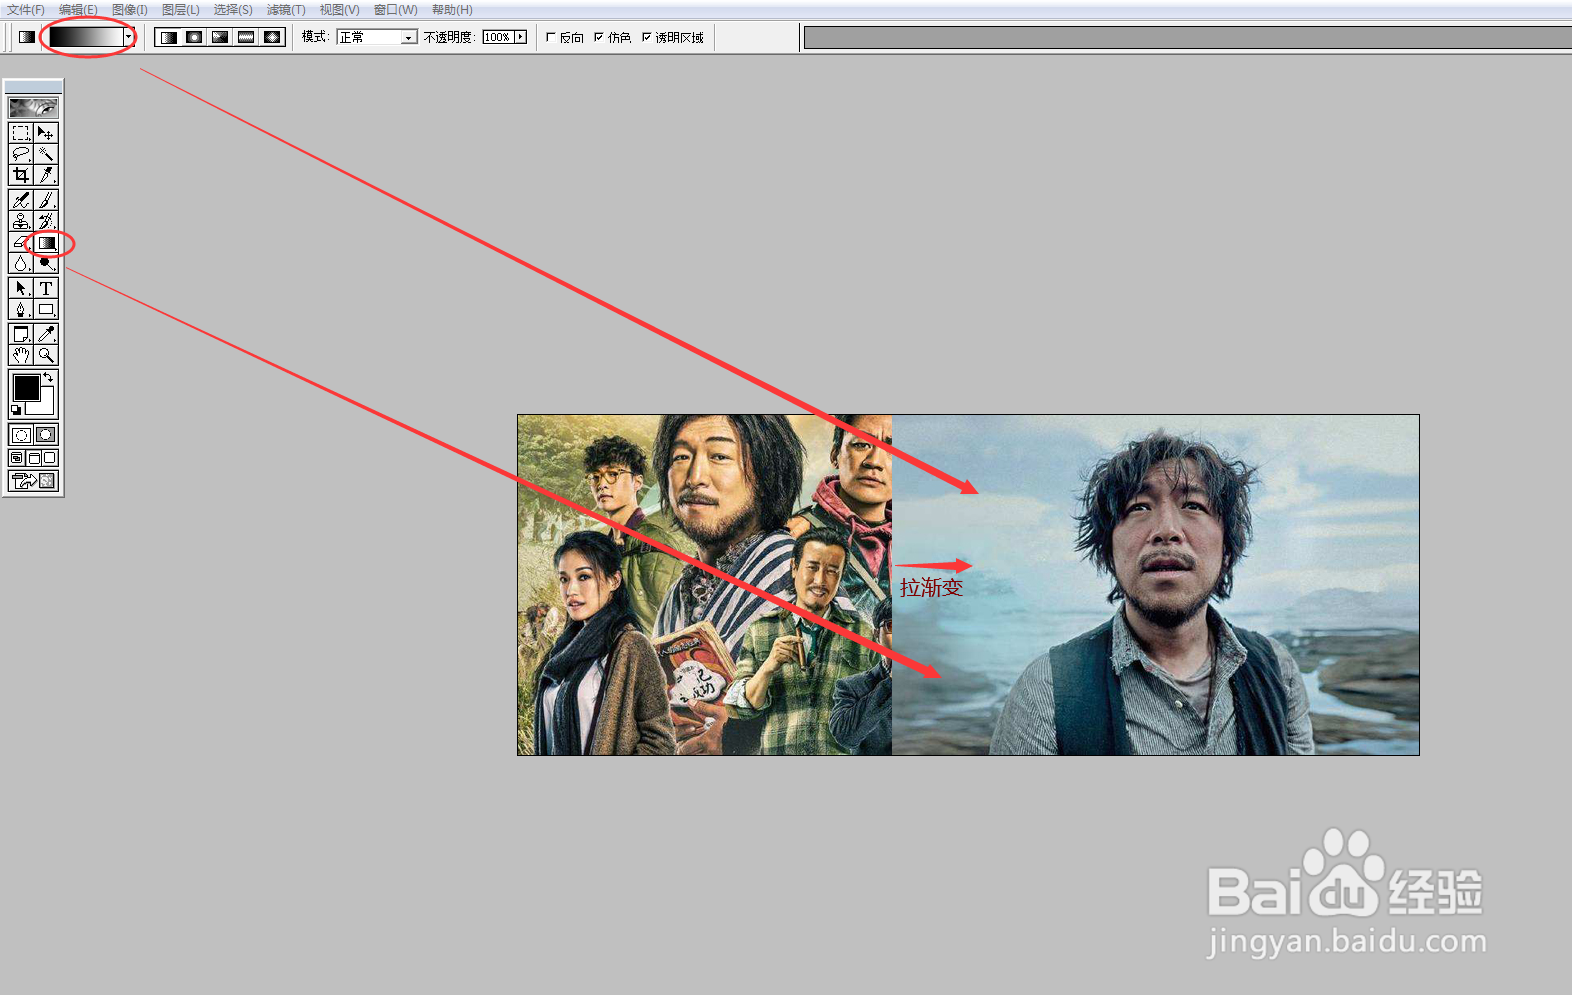Image resolution: width=1572 pixels, height=995 pixels.
Task: Toggle the 仿色 (Dither) checkbox
Action: tap(599, 37)
